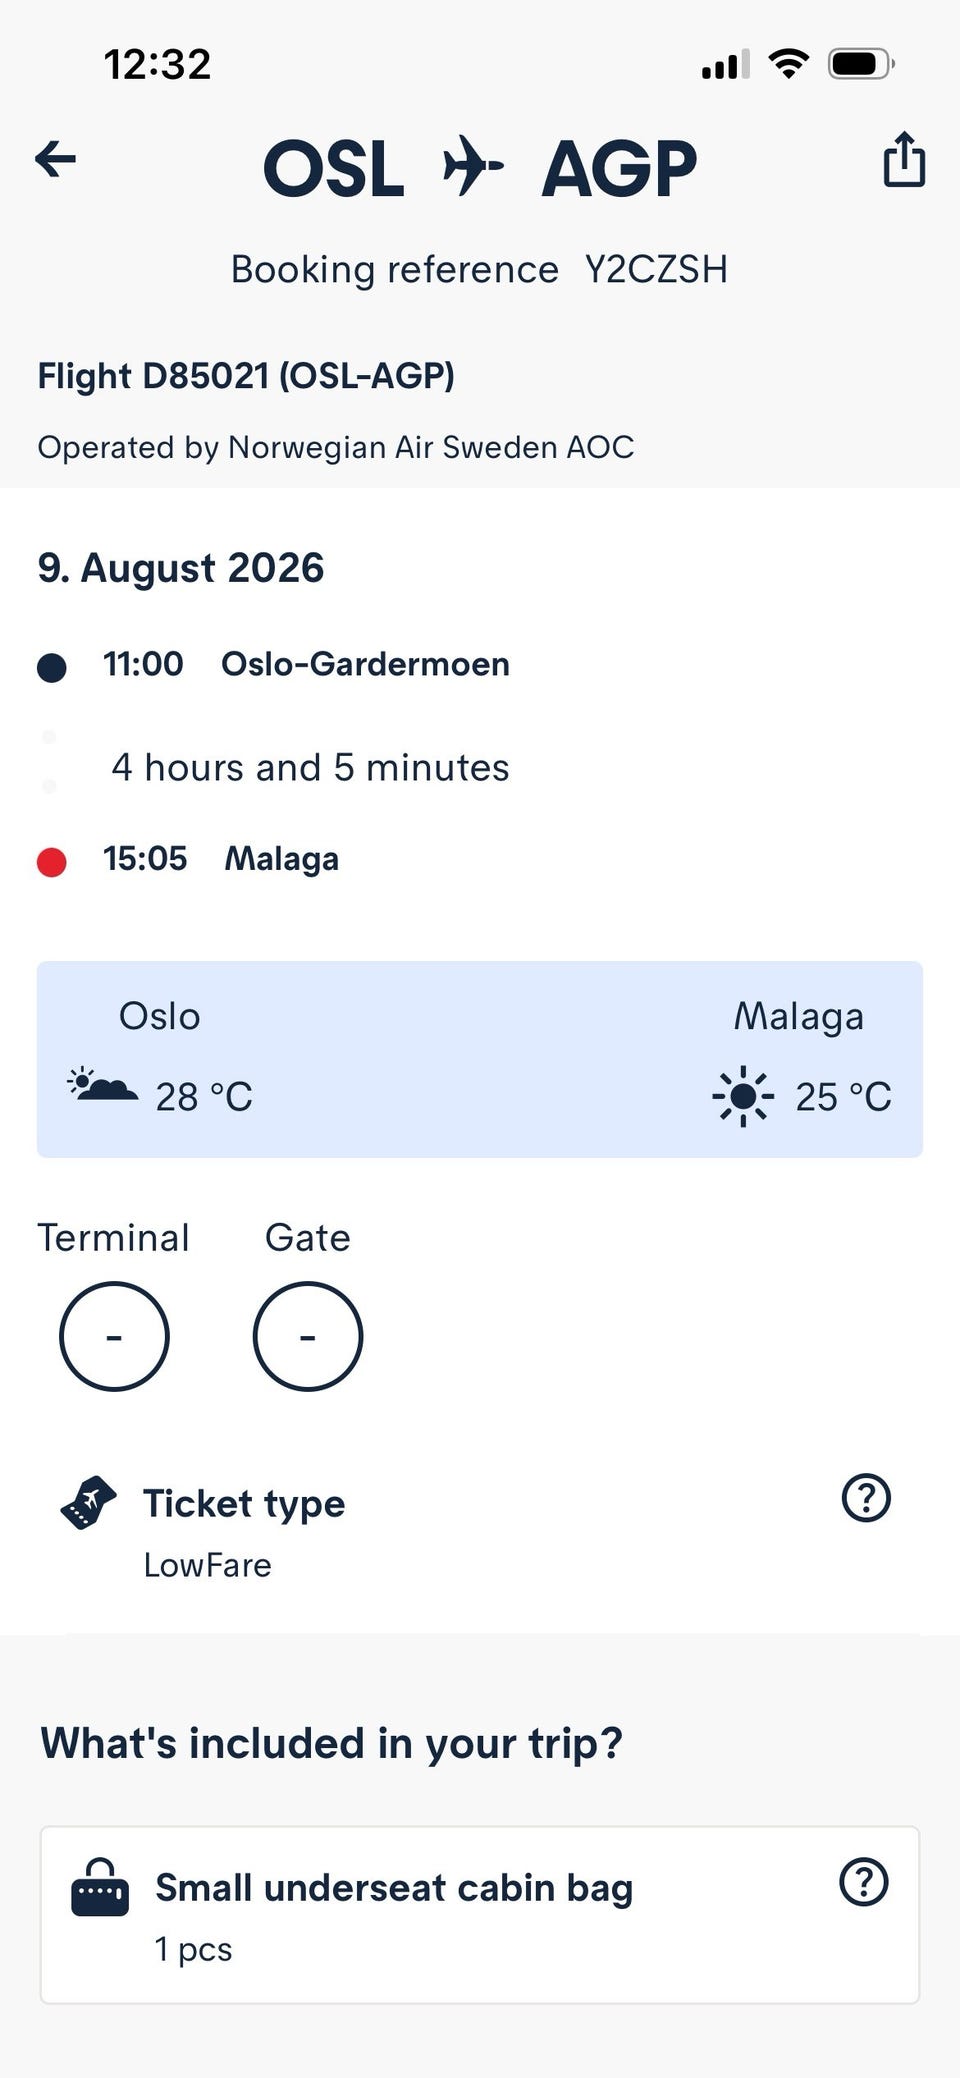Tap the battery indicator in status bar

(x=861, y=65)
